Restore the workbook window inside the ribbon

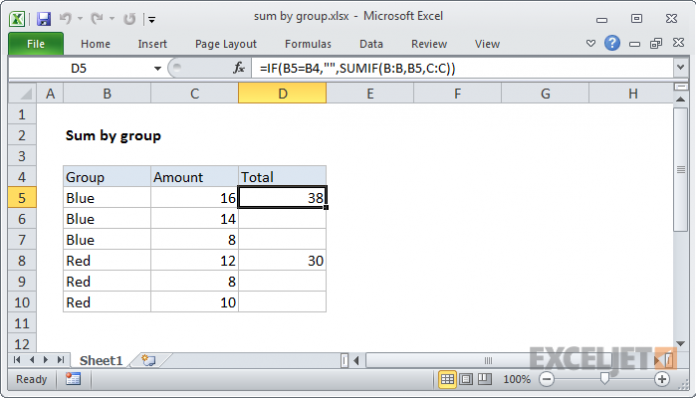click(656, 43)
